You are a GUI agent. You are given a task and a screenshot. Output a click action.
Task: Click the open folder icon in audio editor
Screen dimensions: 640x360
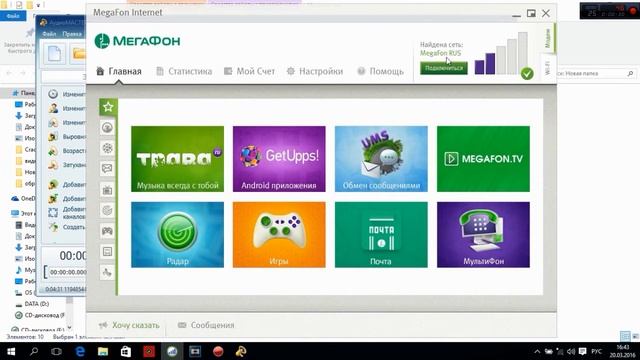click(78, 53)
